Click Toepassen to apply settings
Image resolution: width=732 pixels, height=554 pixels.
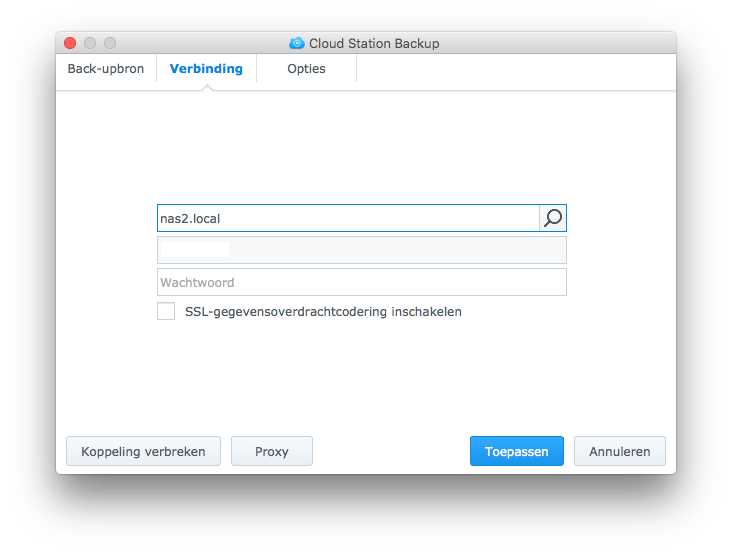tap(516, 451)
